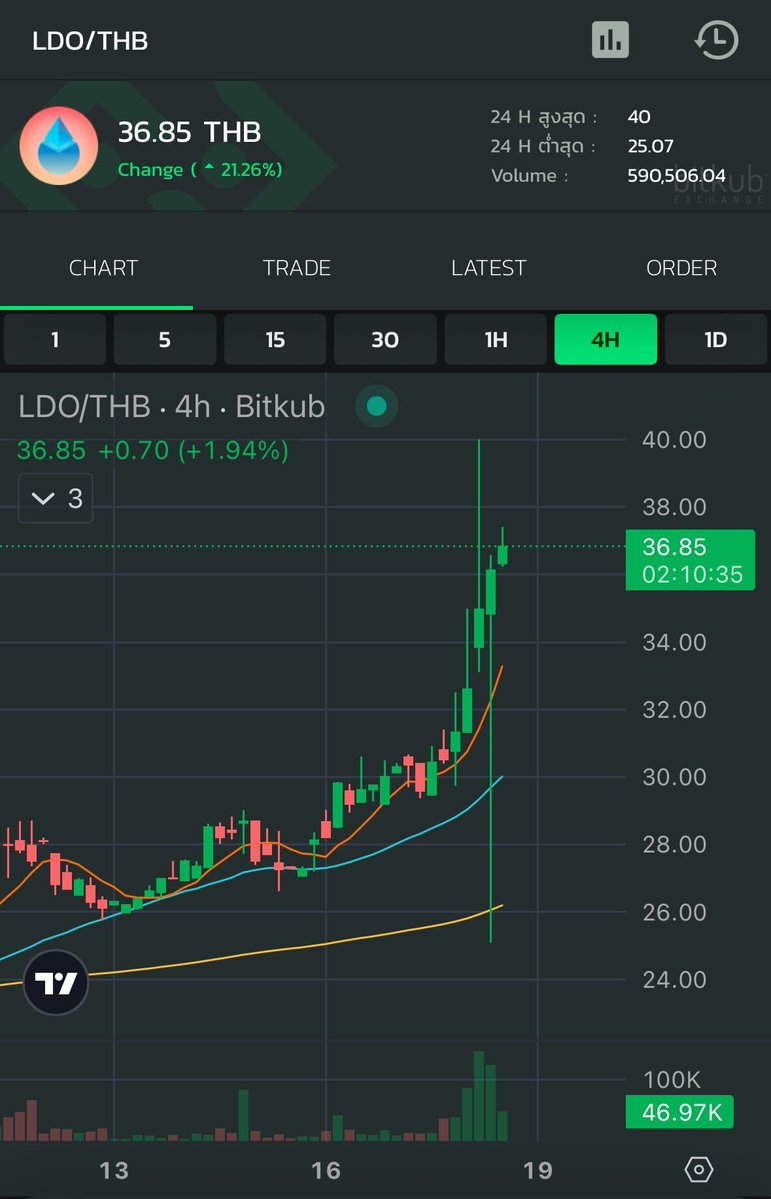The image size is (771, 1199).
Task: Tap the green market status dot
Action: click(x=376, y=407)
